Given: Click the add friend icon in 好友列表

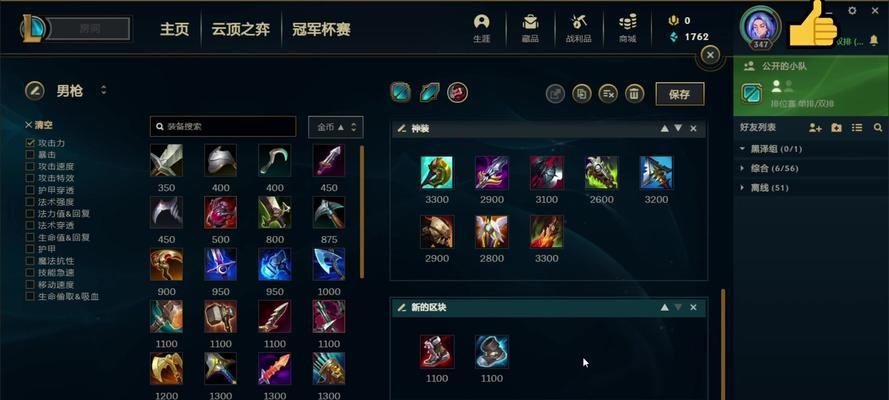Looking at the screenshot, I should 815,128.
